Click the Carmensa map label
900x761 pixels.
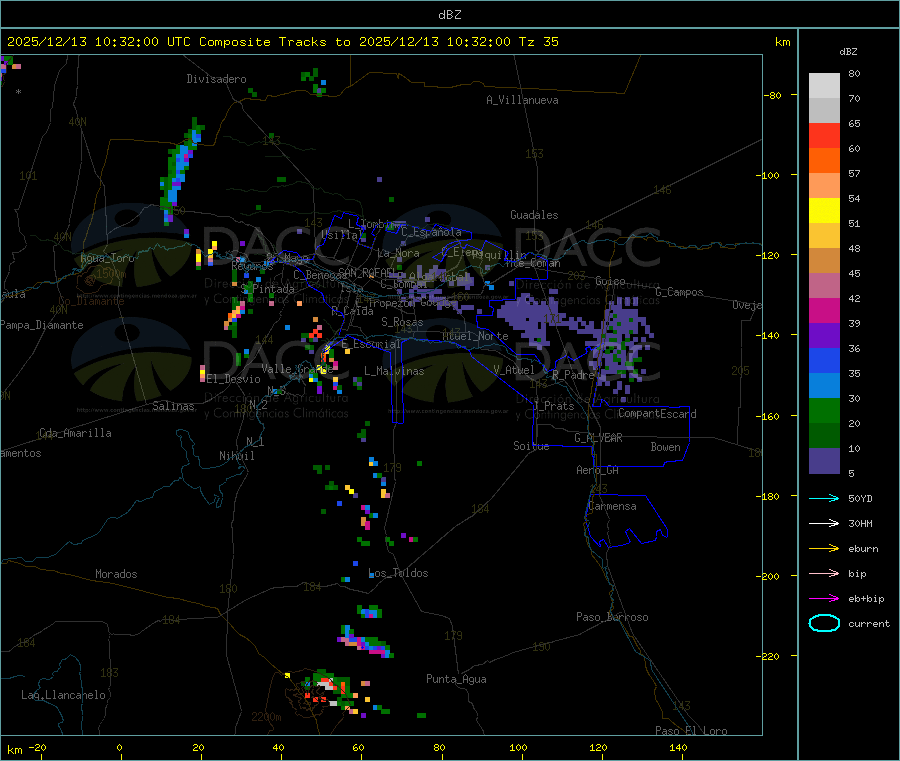[x=612, y=506]
